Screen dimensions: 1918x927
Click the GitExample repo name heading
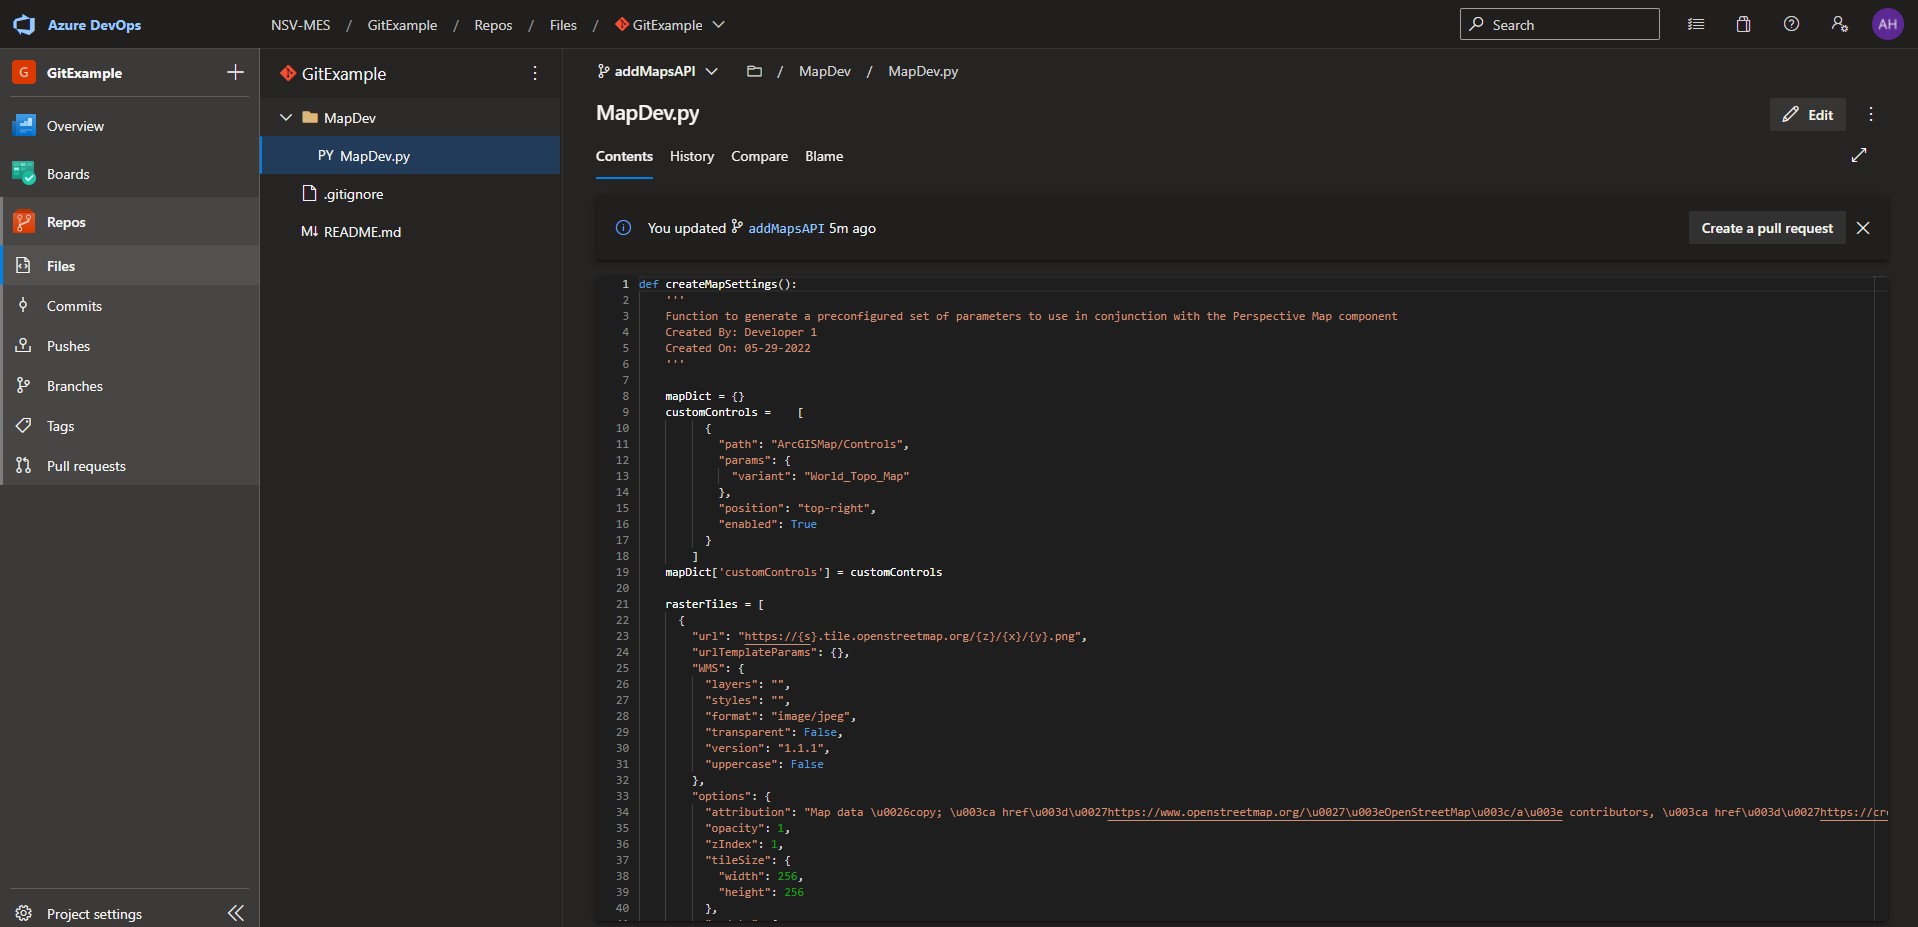click(x=343, y=74)
